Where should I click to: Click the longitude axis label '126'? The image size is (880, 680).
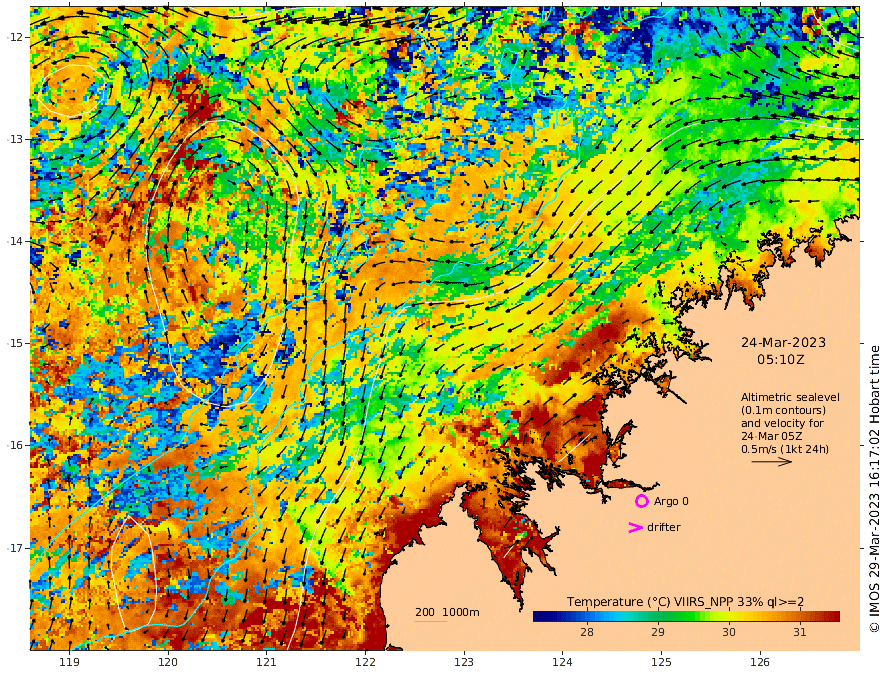[x=760, y=663]
